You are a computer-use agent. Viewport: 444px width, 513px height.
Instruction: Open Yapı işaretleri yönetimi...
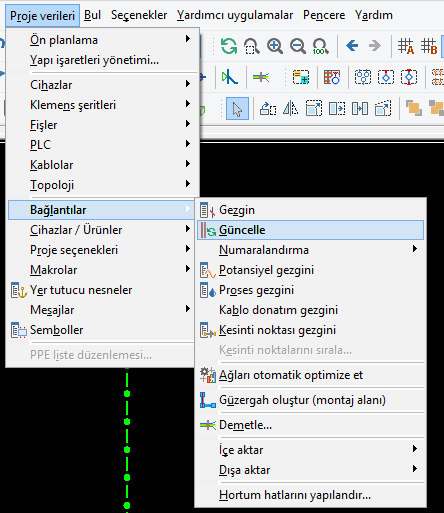click(x=101, y=60)
